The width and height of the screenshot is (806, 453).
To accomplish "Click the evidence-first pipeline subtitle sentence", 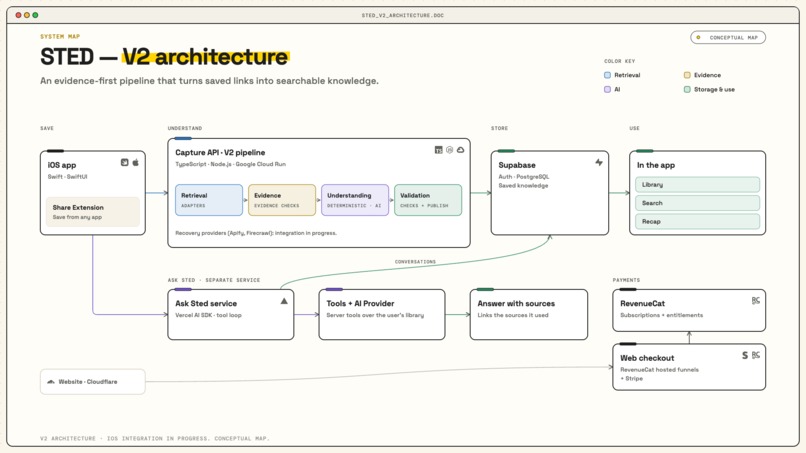I will (x=209, y=81).
